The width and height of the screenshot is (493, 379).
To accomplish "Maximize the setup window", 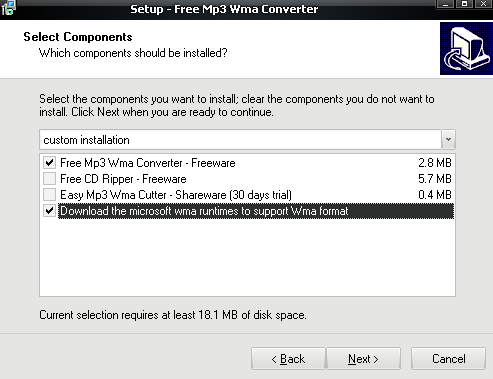I will [x=464, y=4].
